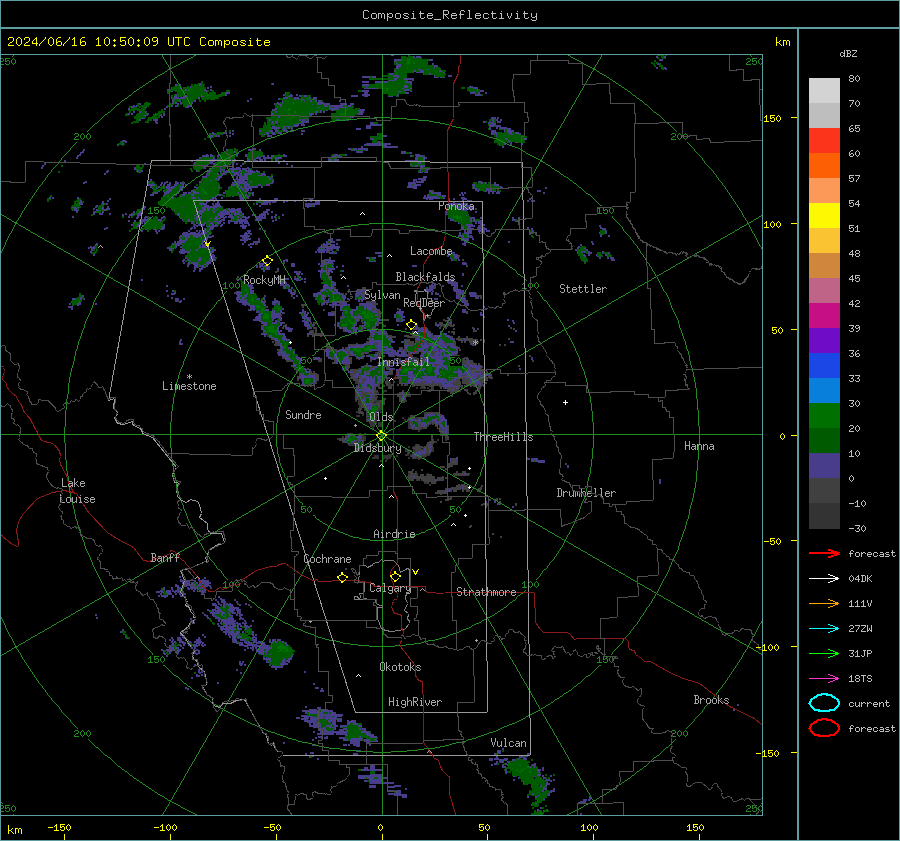Pick the cyan 27ZW arrow icon
Screen dimensions: 900x841
click(824, 629)
